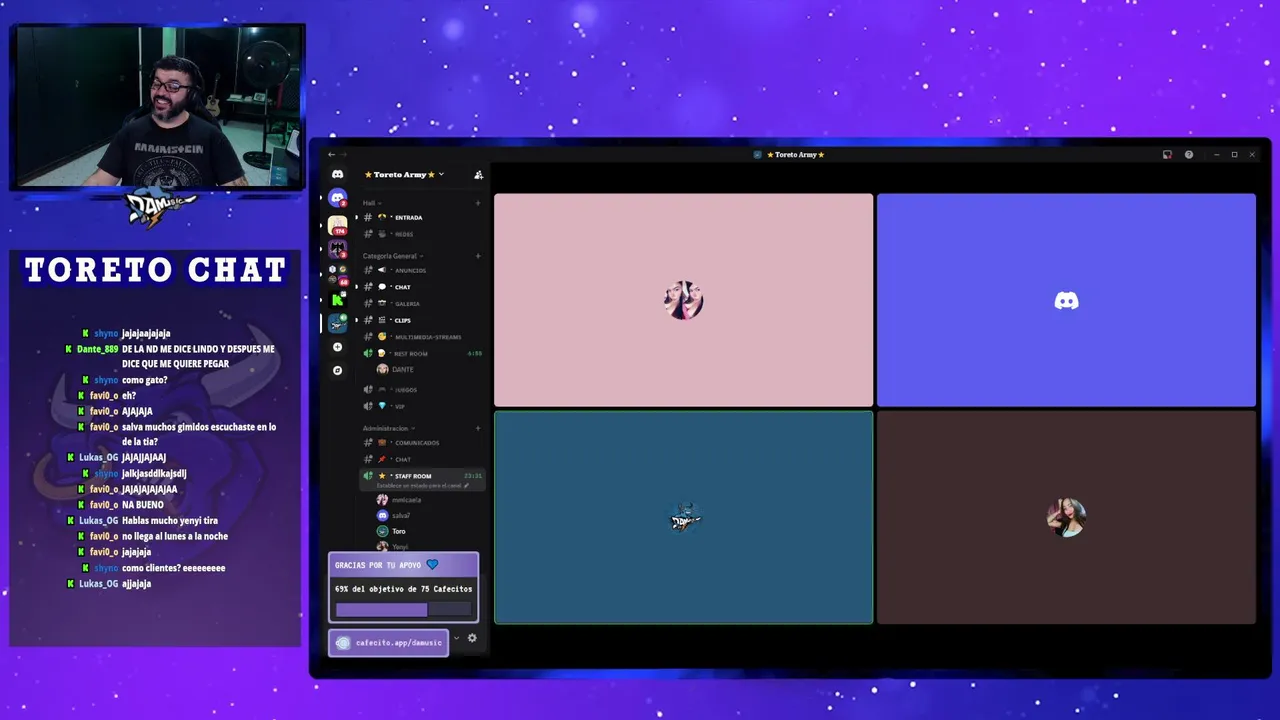Viewport: 1280px width, 720px height.
Task: Click Dante_889 username in Toreto Chat
Action: tap(97, 349)
